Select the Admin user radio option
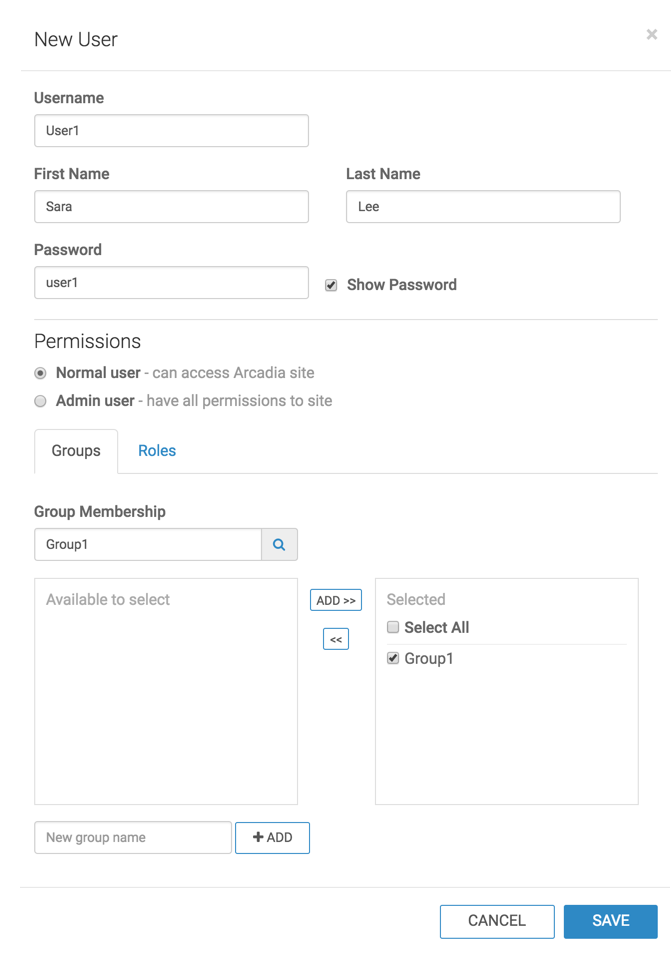 (41, 401)
